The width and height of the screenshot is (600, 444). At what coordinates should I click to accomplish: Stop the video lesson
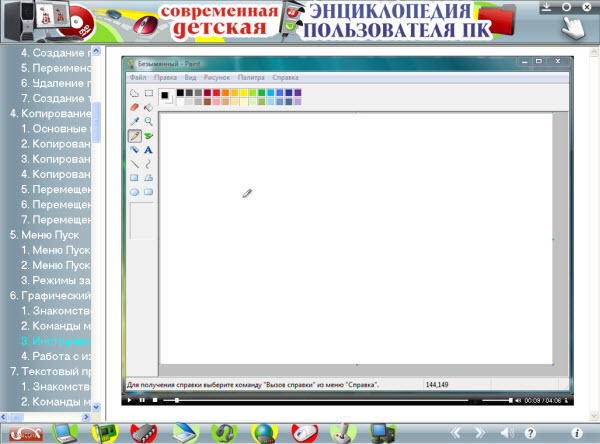click(x=155, y=400)
